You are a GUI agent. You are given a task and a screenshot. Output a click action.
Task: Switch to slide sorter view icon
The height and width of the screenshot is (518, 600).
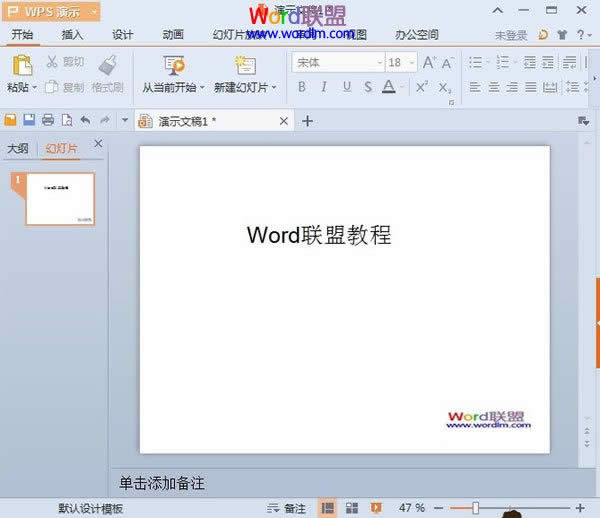point(351,508)
